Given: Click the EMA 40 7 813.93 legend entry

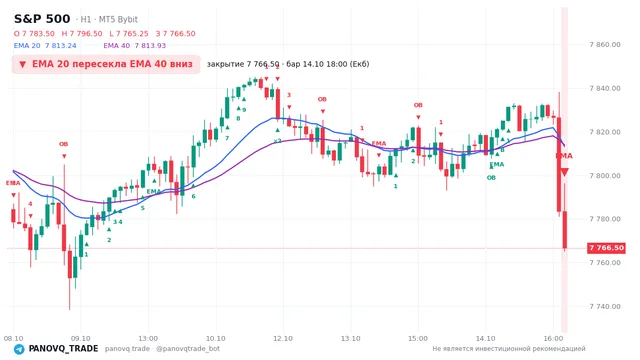Looking at the screenshot, I should pyautogui.click(x=135, y=45).
